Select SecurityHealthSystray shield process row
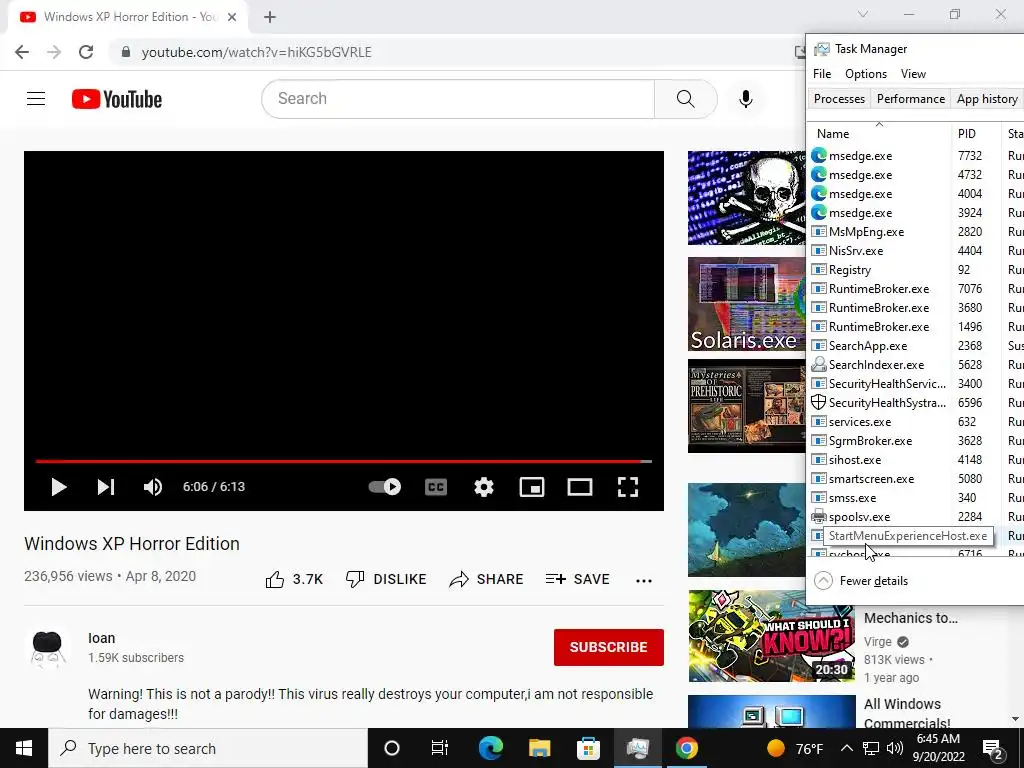Image resolution: width=1024 pixels, height=768 pixels. 916,402
